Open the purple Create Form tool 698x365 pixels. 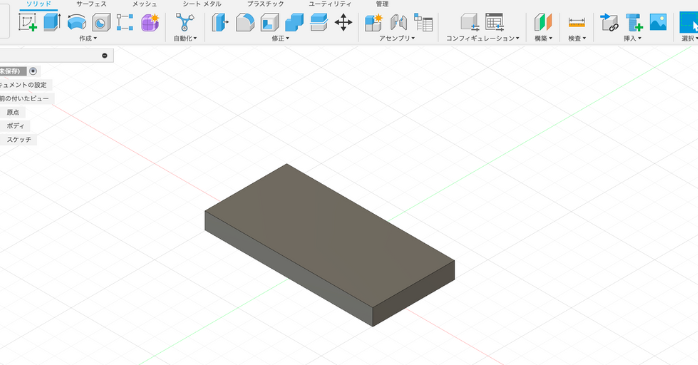pyautogui.click(x=150, y=22)
